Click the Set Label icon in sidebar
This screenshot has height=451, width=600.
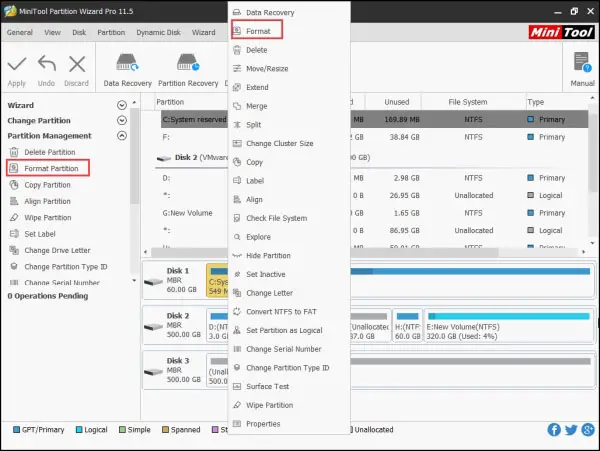pyautogui.click(x=14, y=234)
